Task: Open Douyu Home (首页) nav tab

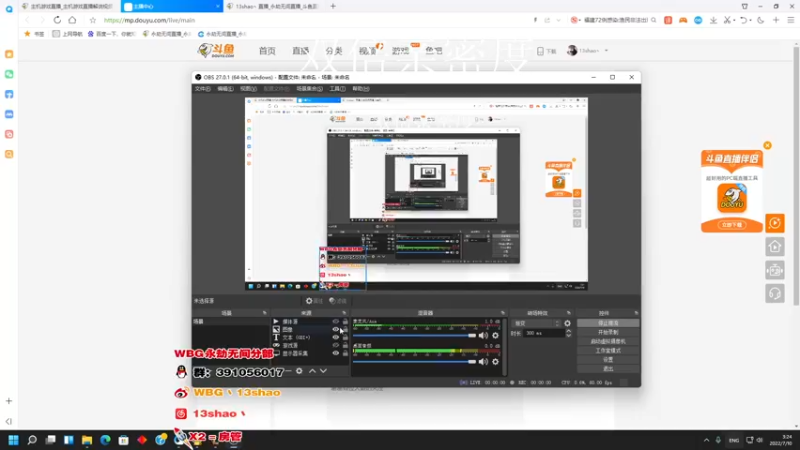Action: [x=267, y=51]
